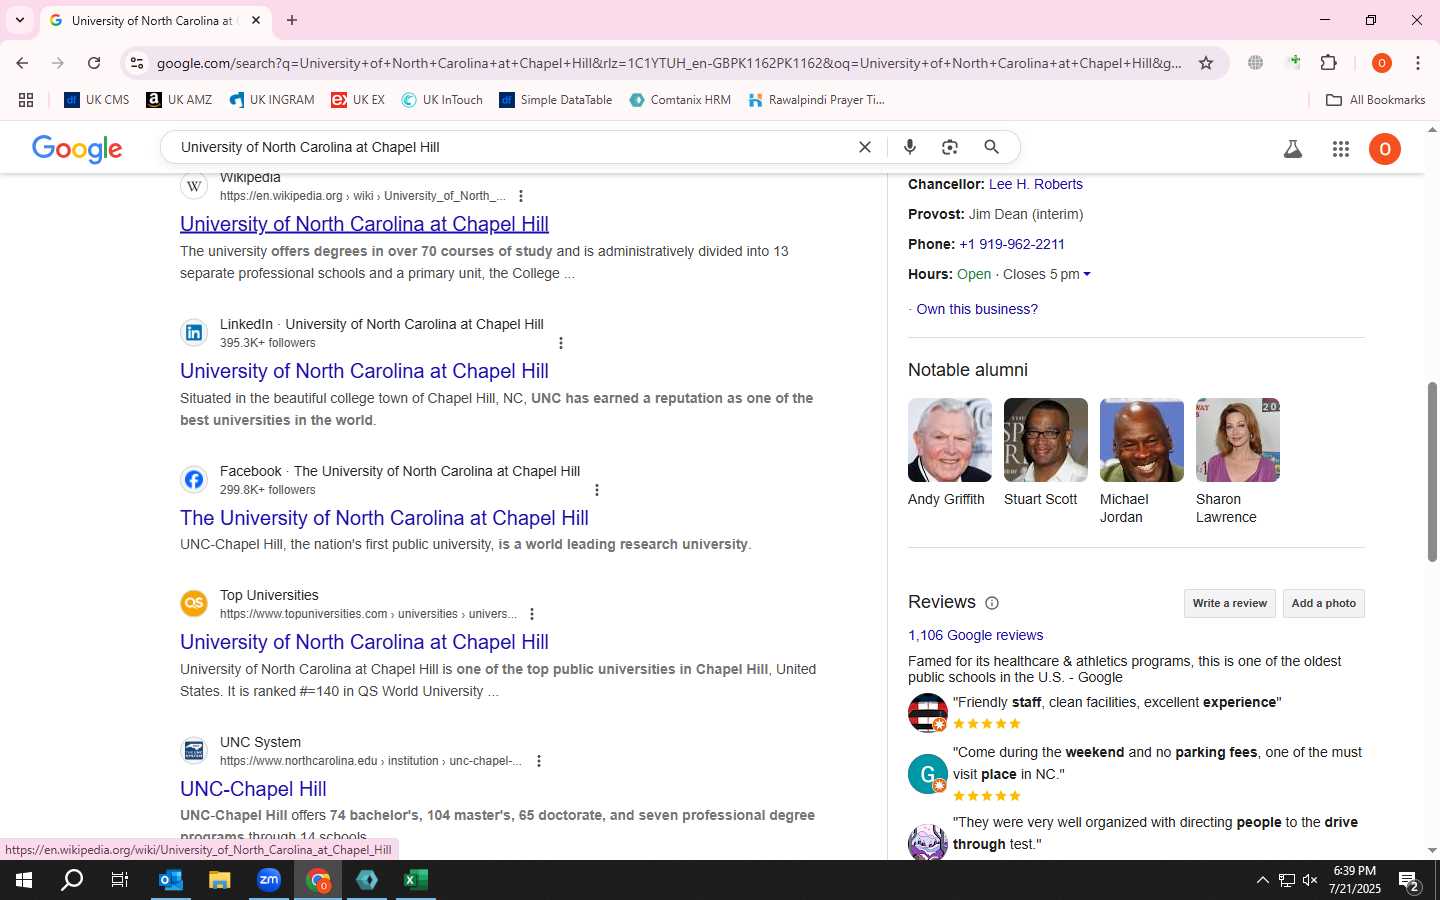Open Simple DataTable bookmark
Image resolution: width=1440 pixels, height=900 pixels.
tap(556, 100)
